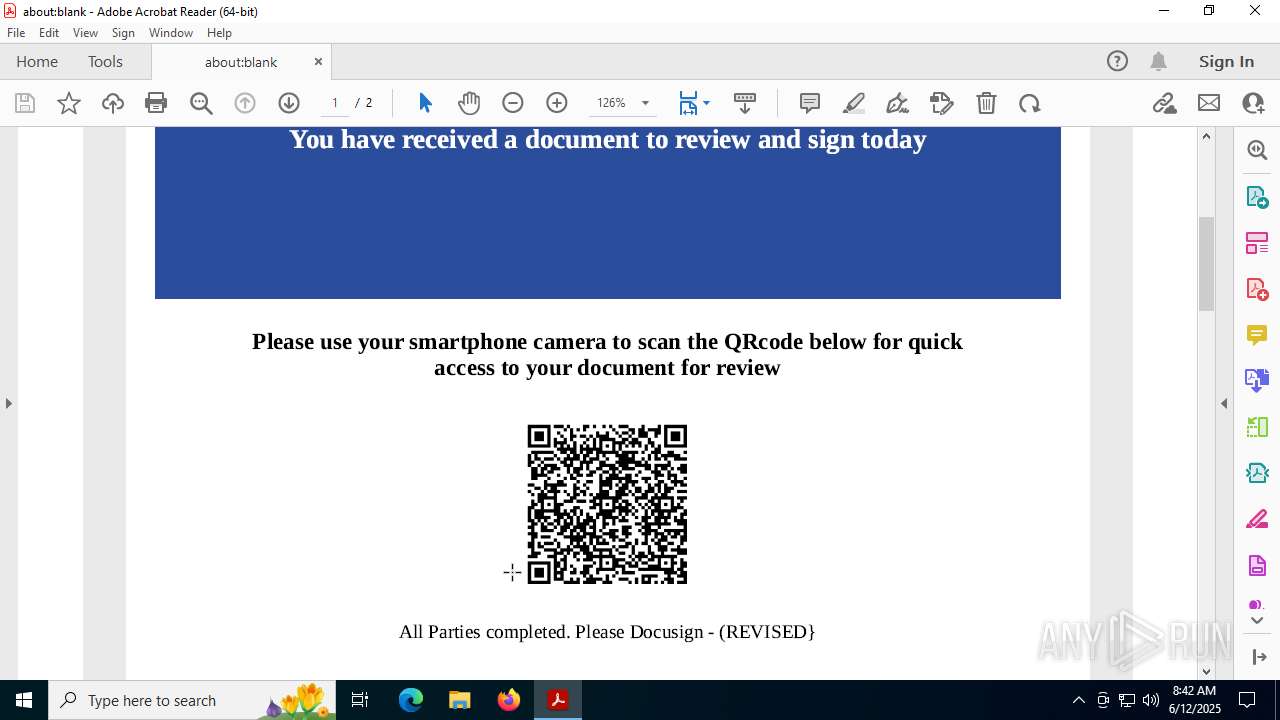Open the Windows Start menu
This screenshot has width=1280, height=720.
coord(24,700)
